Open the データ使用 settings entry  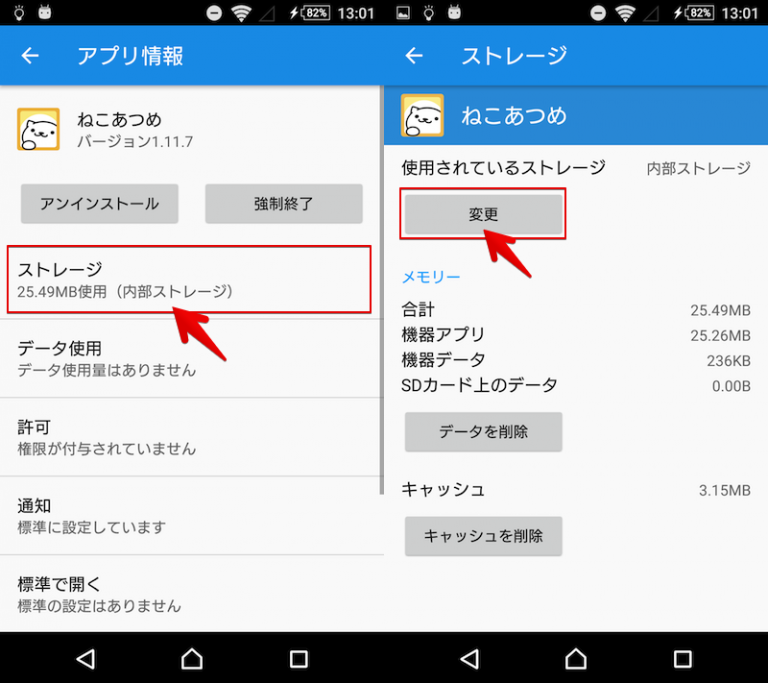pos(189,358)
